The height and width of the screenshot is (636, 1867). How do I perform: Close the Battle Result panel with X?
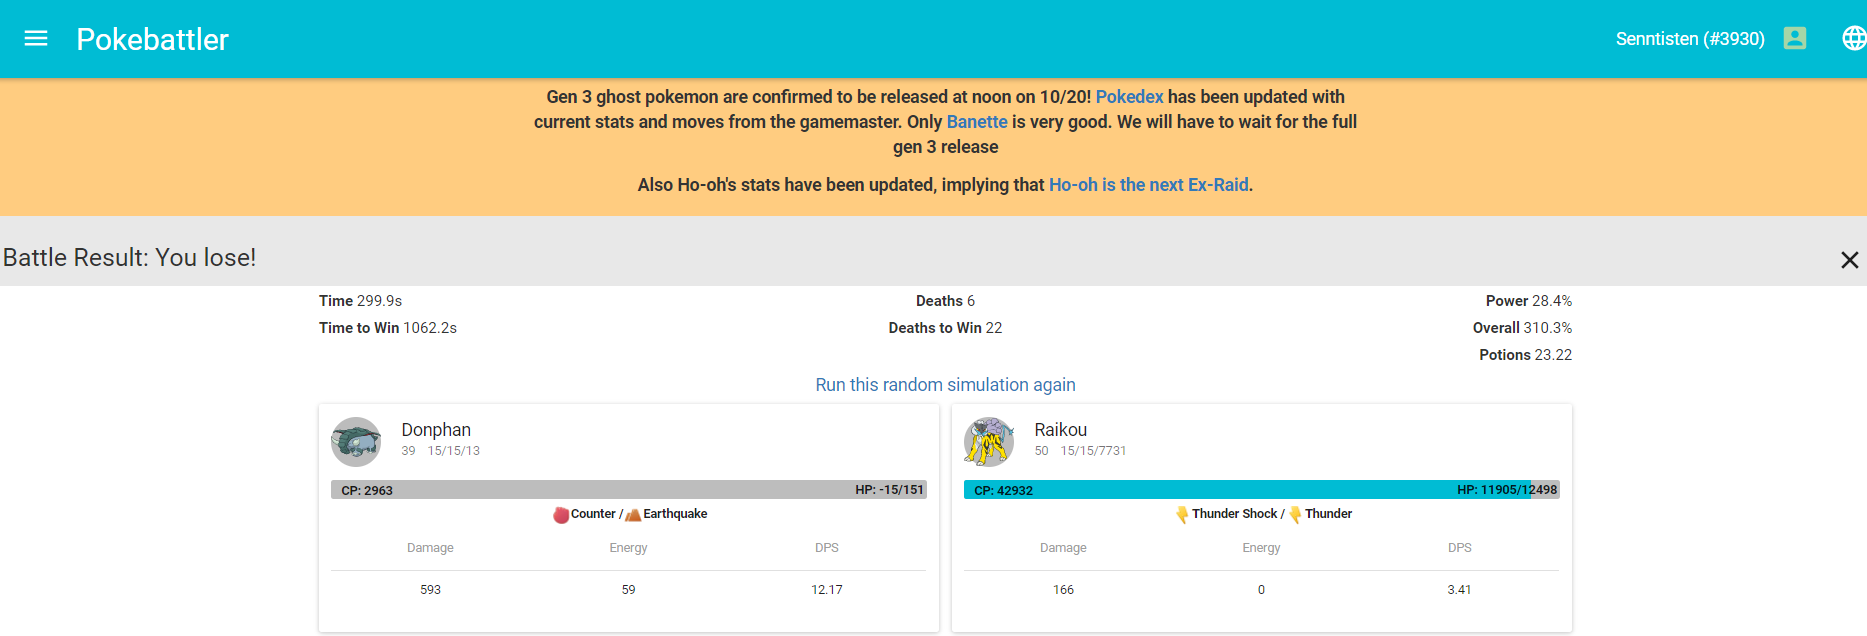click(1850, 260)
